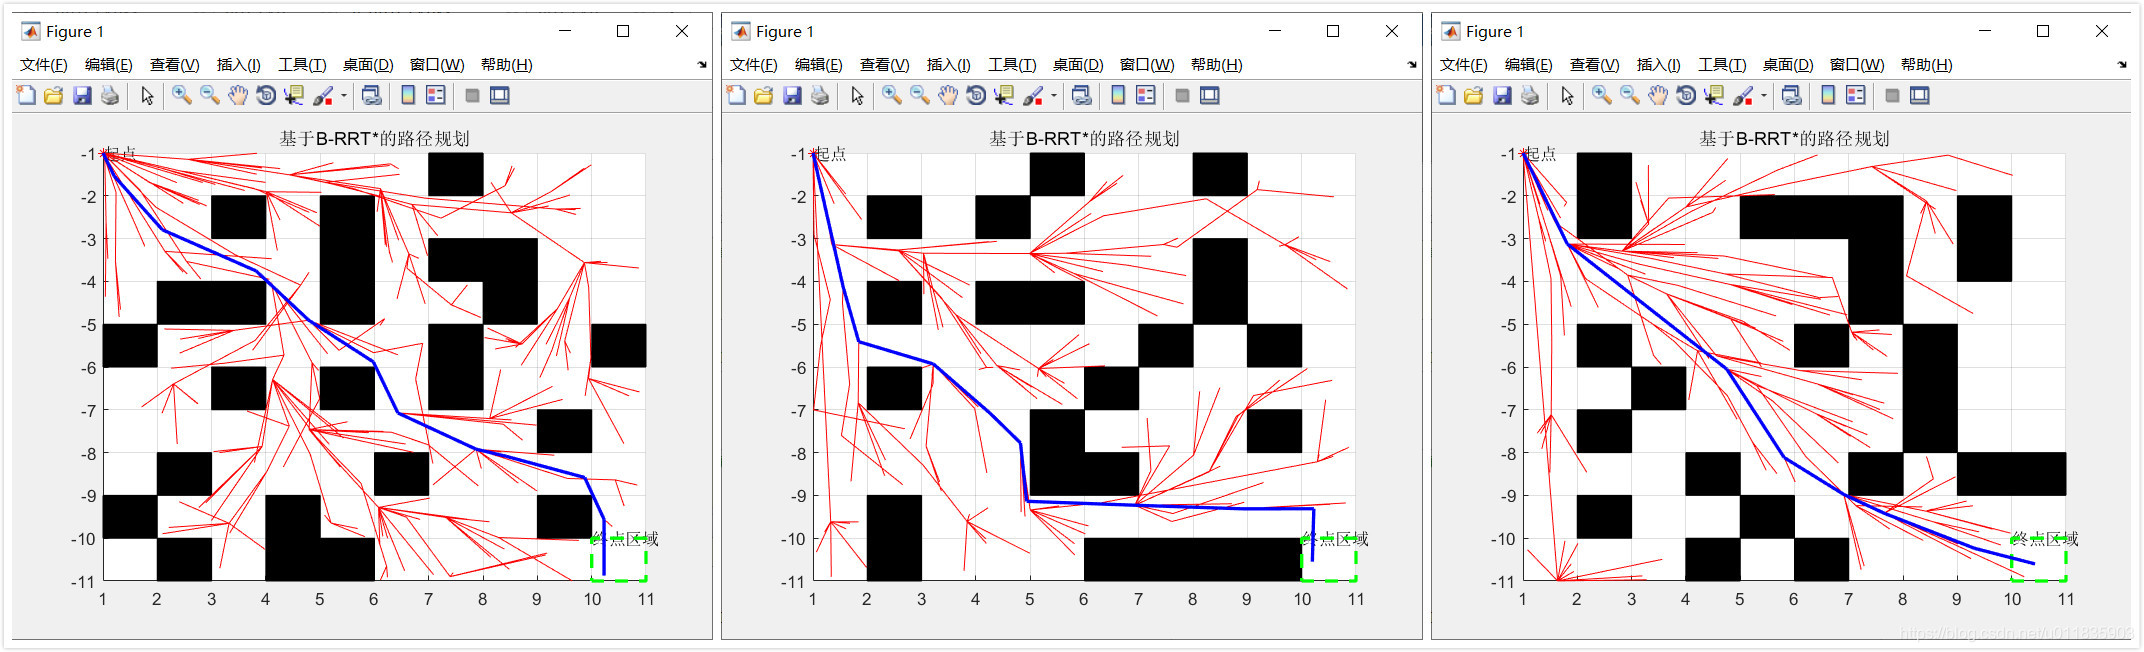Toggle Rotate 3D tool in left window
The width and height of the screenshot is (2144, 652).
[x=266, y=95]
